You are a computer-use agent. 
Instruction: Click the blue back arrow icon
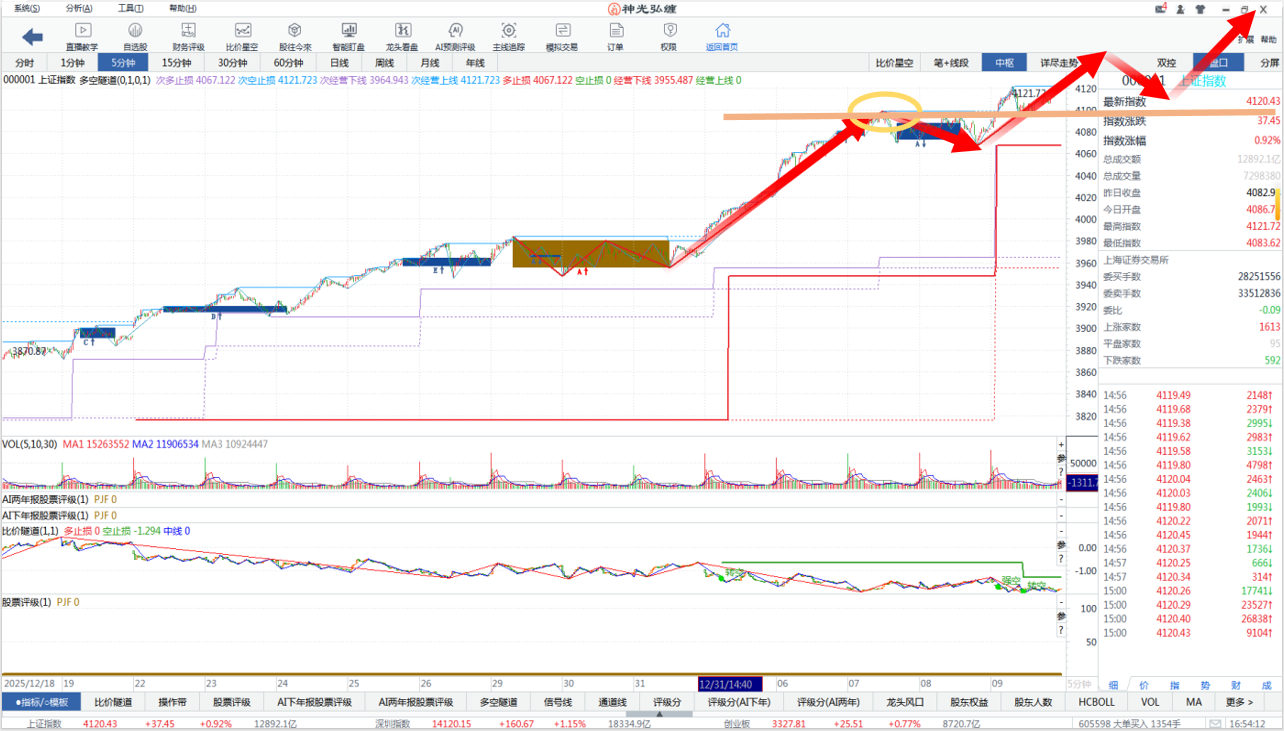coord(32,37)
